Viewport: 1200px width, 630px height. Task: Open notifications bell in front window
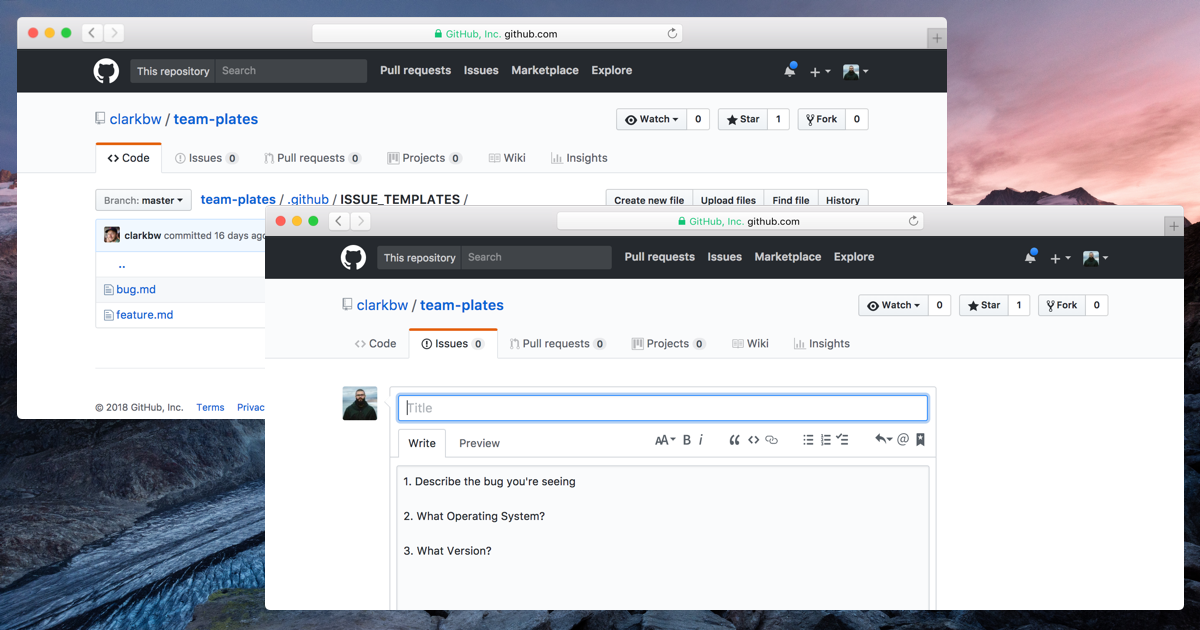(1030, 258)
